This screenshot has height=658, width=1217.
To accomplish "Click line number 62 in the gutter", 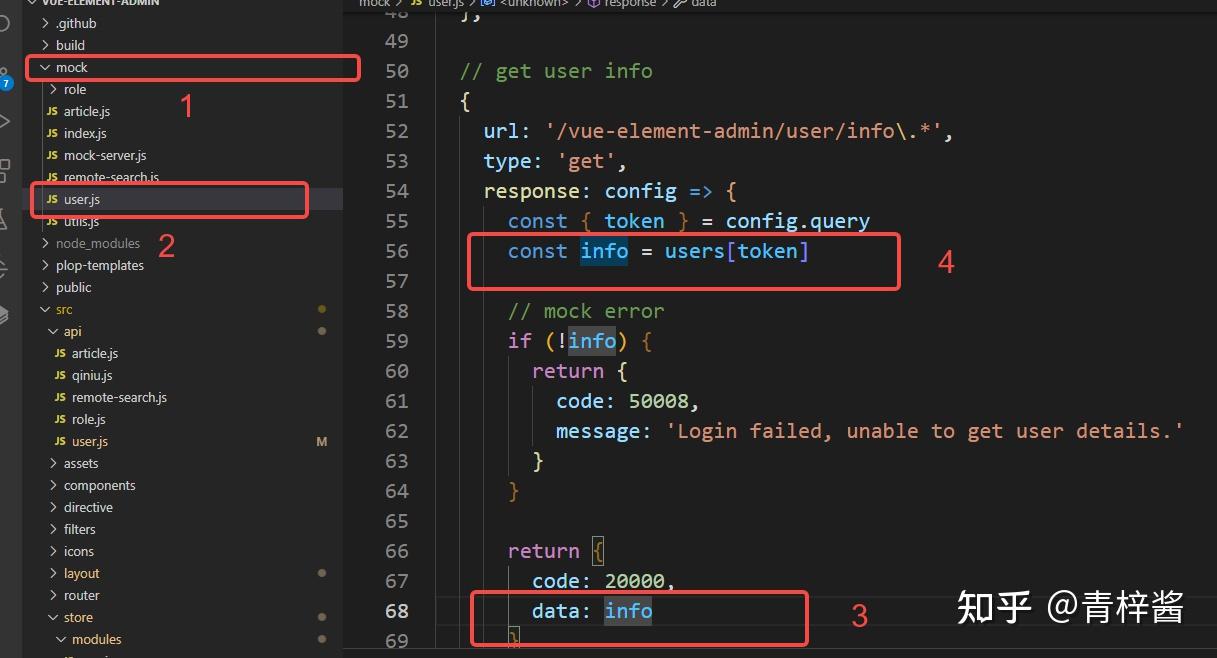I will point(397,431).
